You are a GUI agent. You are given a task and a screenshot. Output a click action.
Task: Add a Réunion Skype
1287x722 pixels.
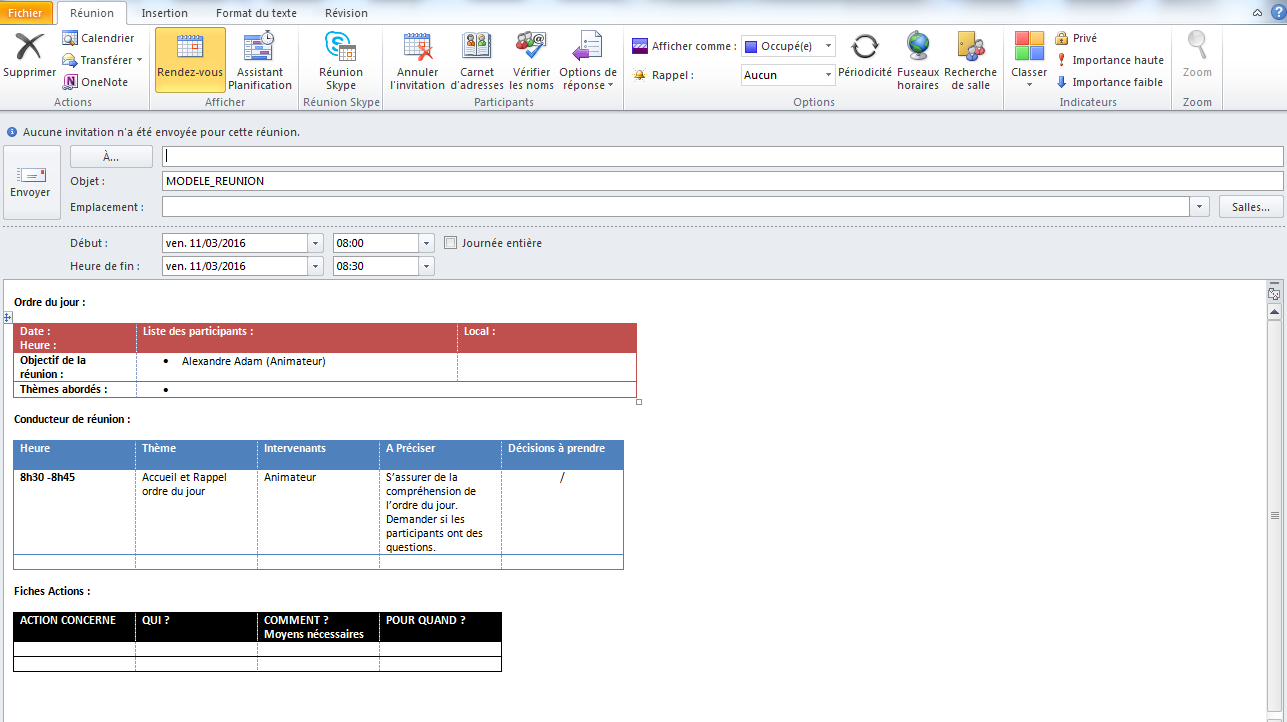(341, 60)
